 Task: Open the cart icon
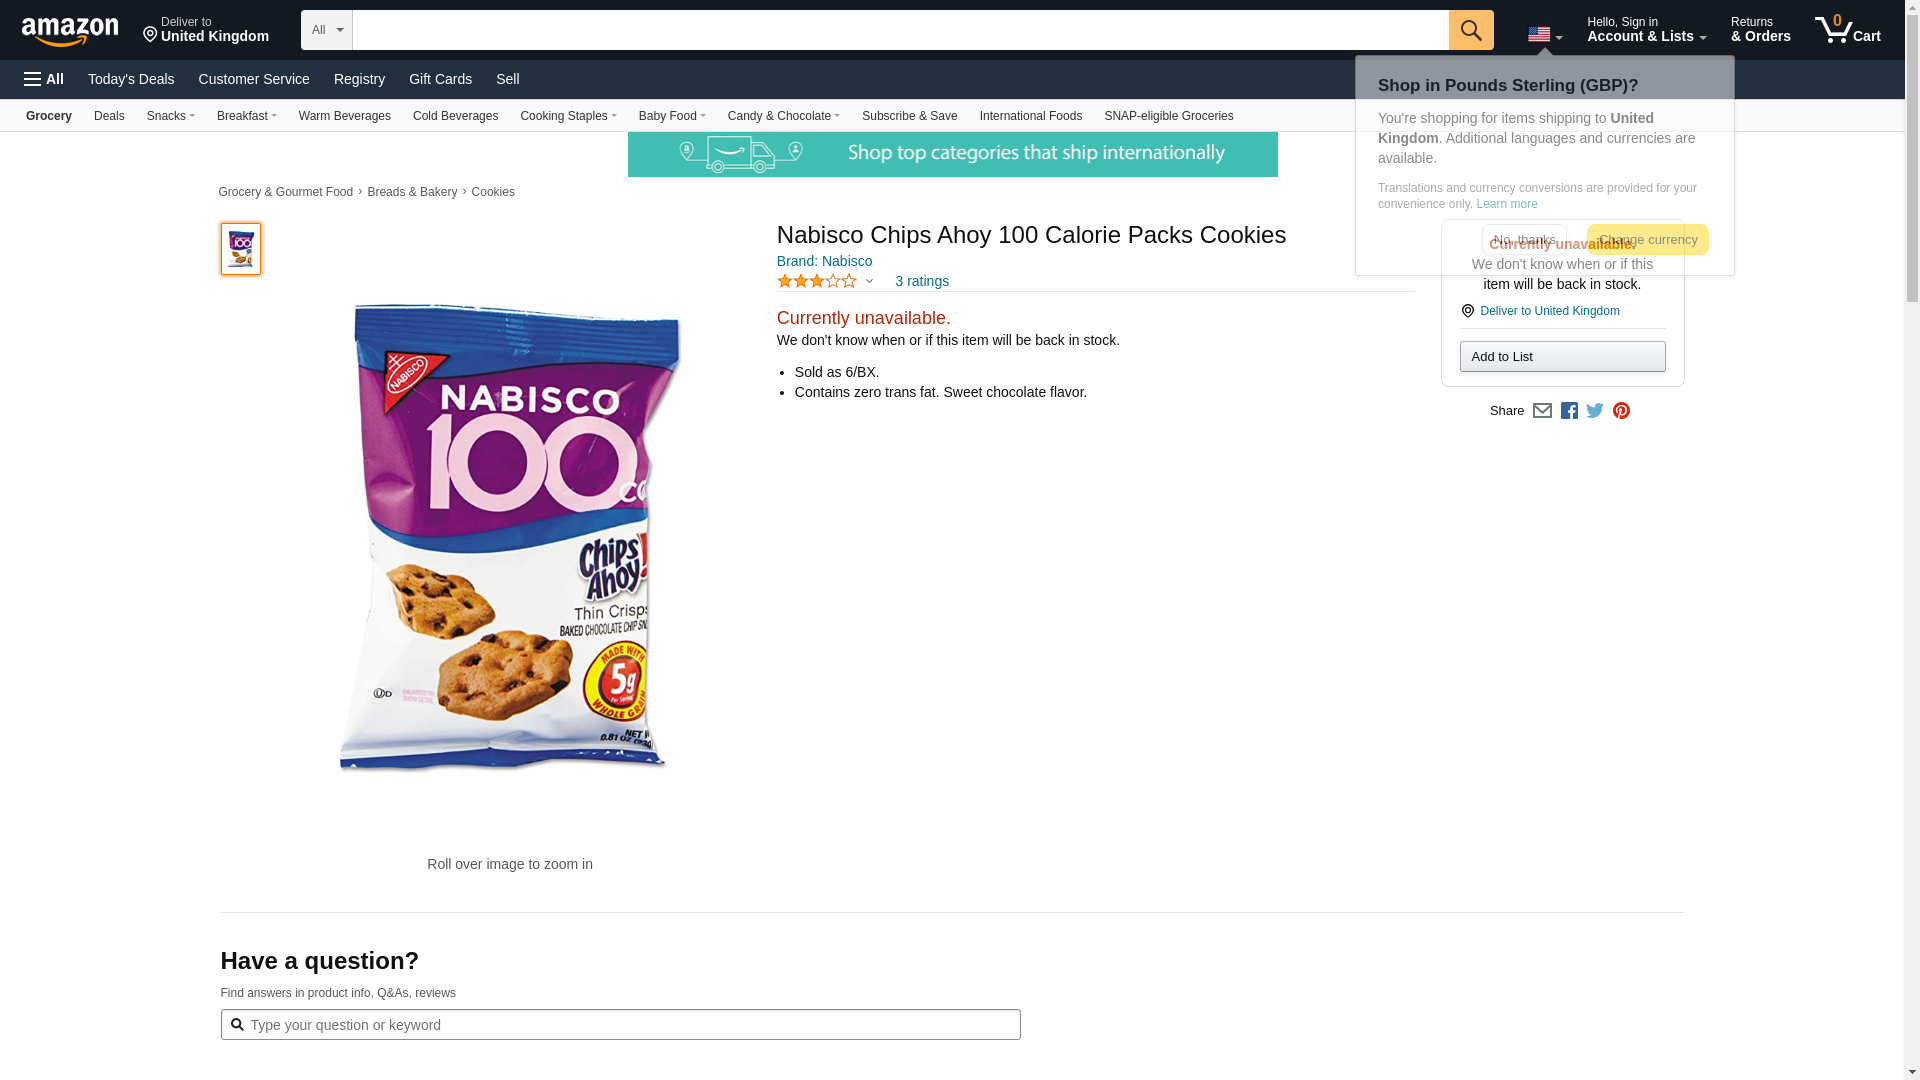coord(1847,30)
